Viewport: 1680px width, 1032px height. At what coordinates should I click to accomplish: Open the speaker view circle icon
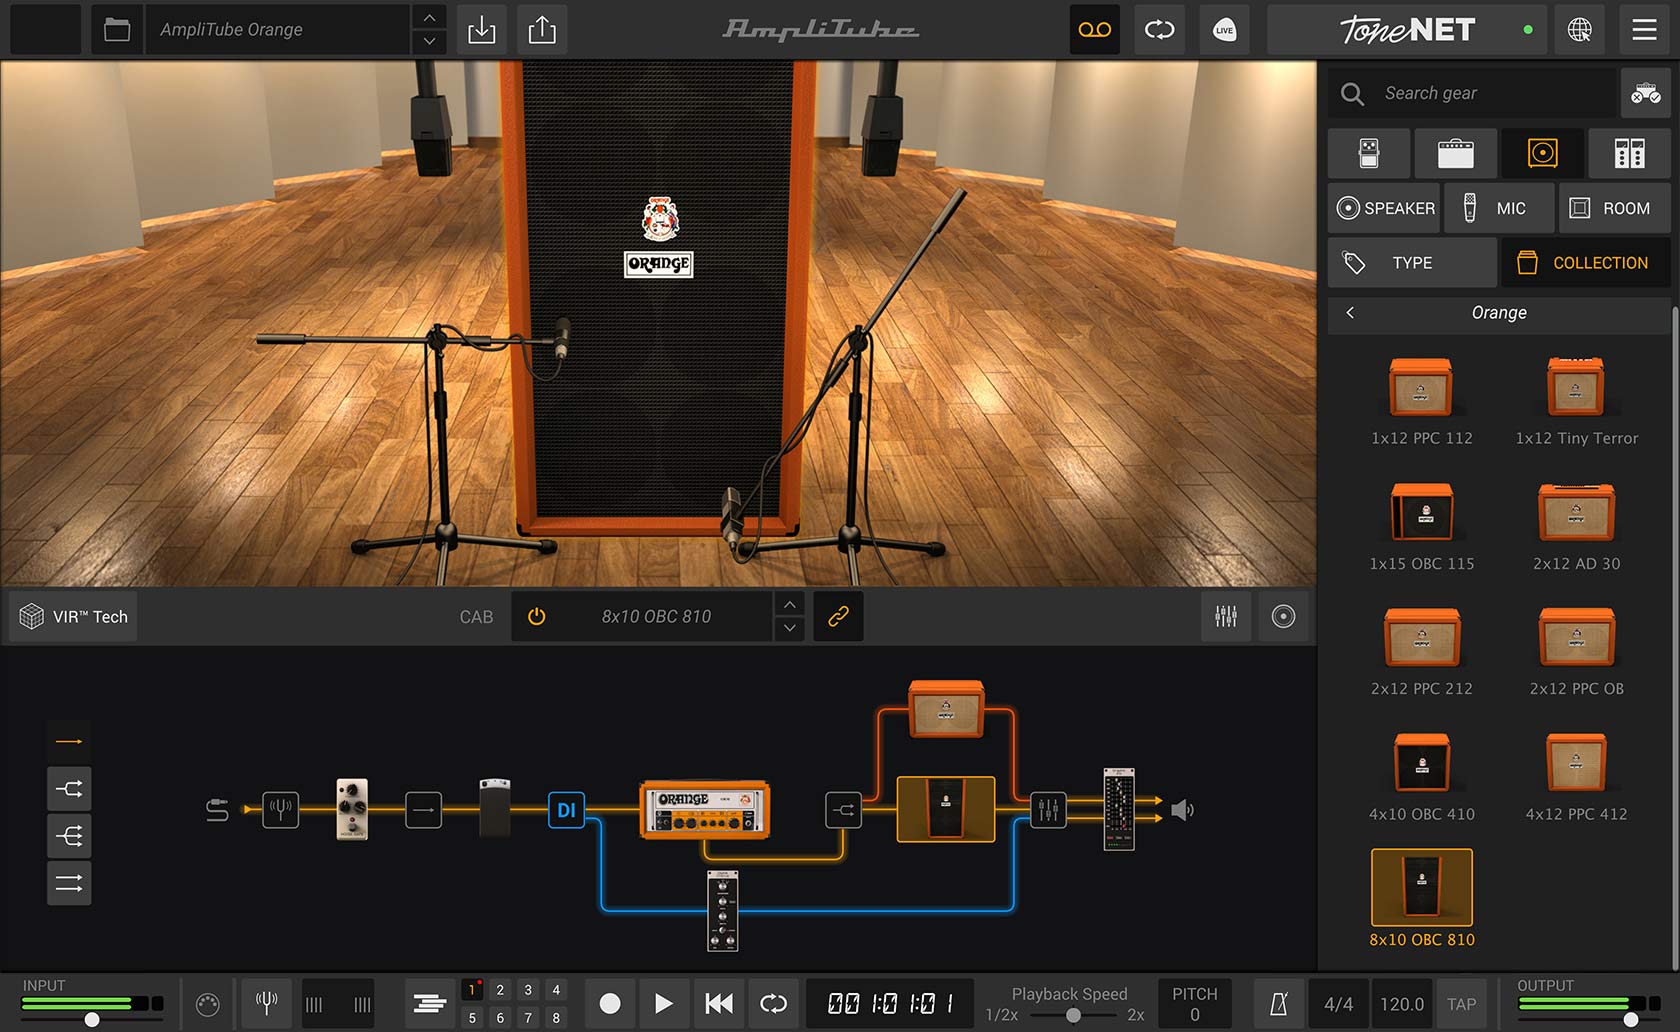(x=1283, y=617)
